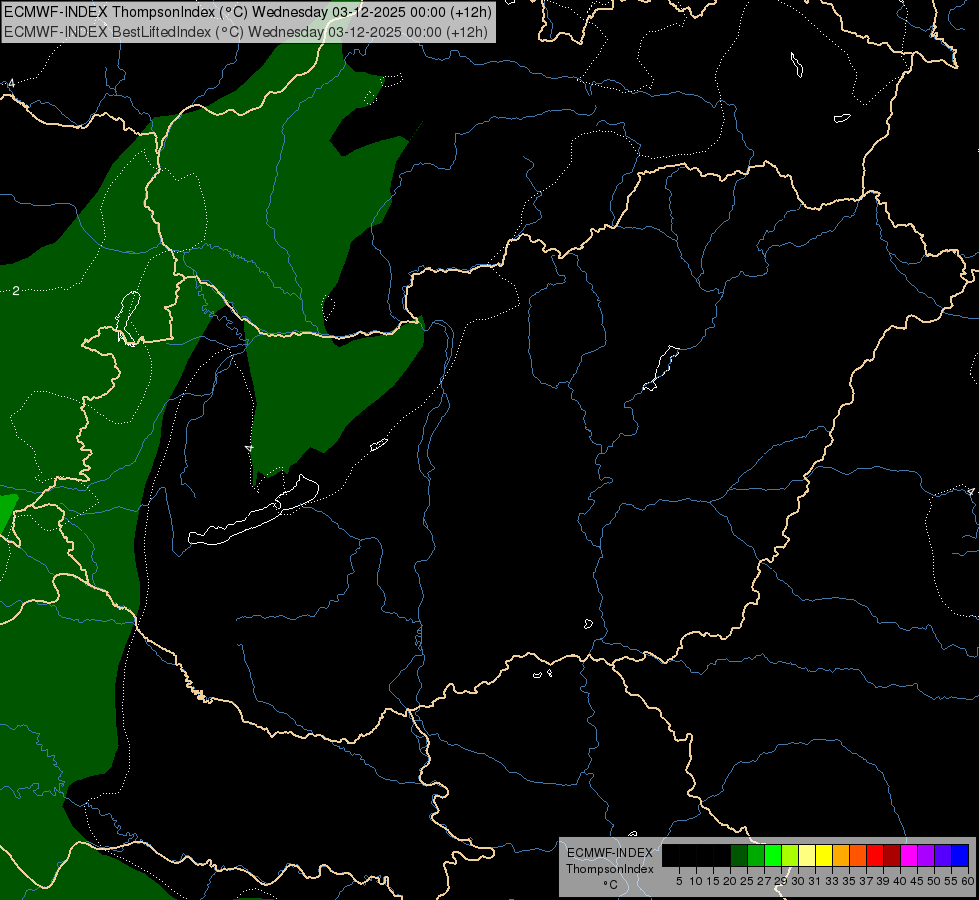The width and height of the screenshot is (979, 900).
Task: Click the legend tick label 35
Action: (x=849, y=881)
